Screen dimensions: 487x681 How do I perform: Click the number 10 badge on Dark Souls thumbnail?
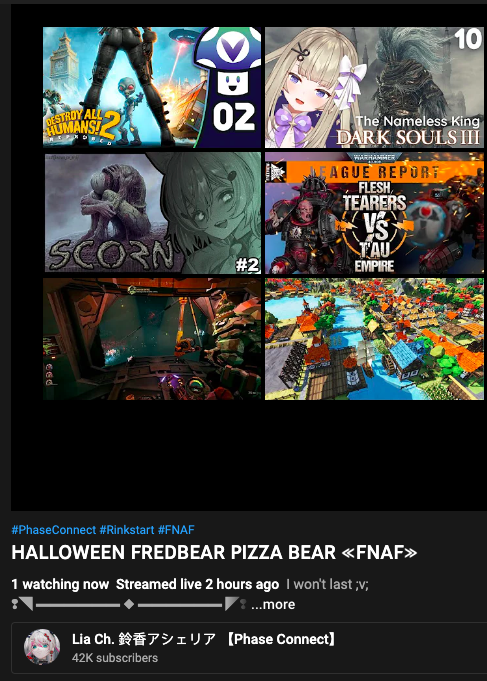point(468,39)
